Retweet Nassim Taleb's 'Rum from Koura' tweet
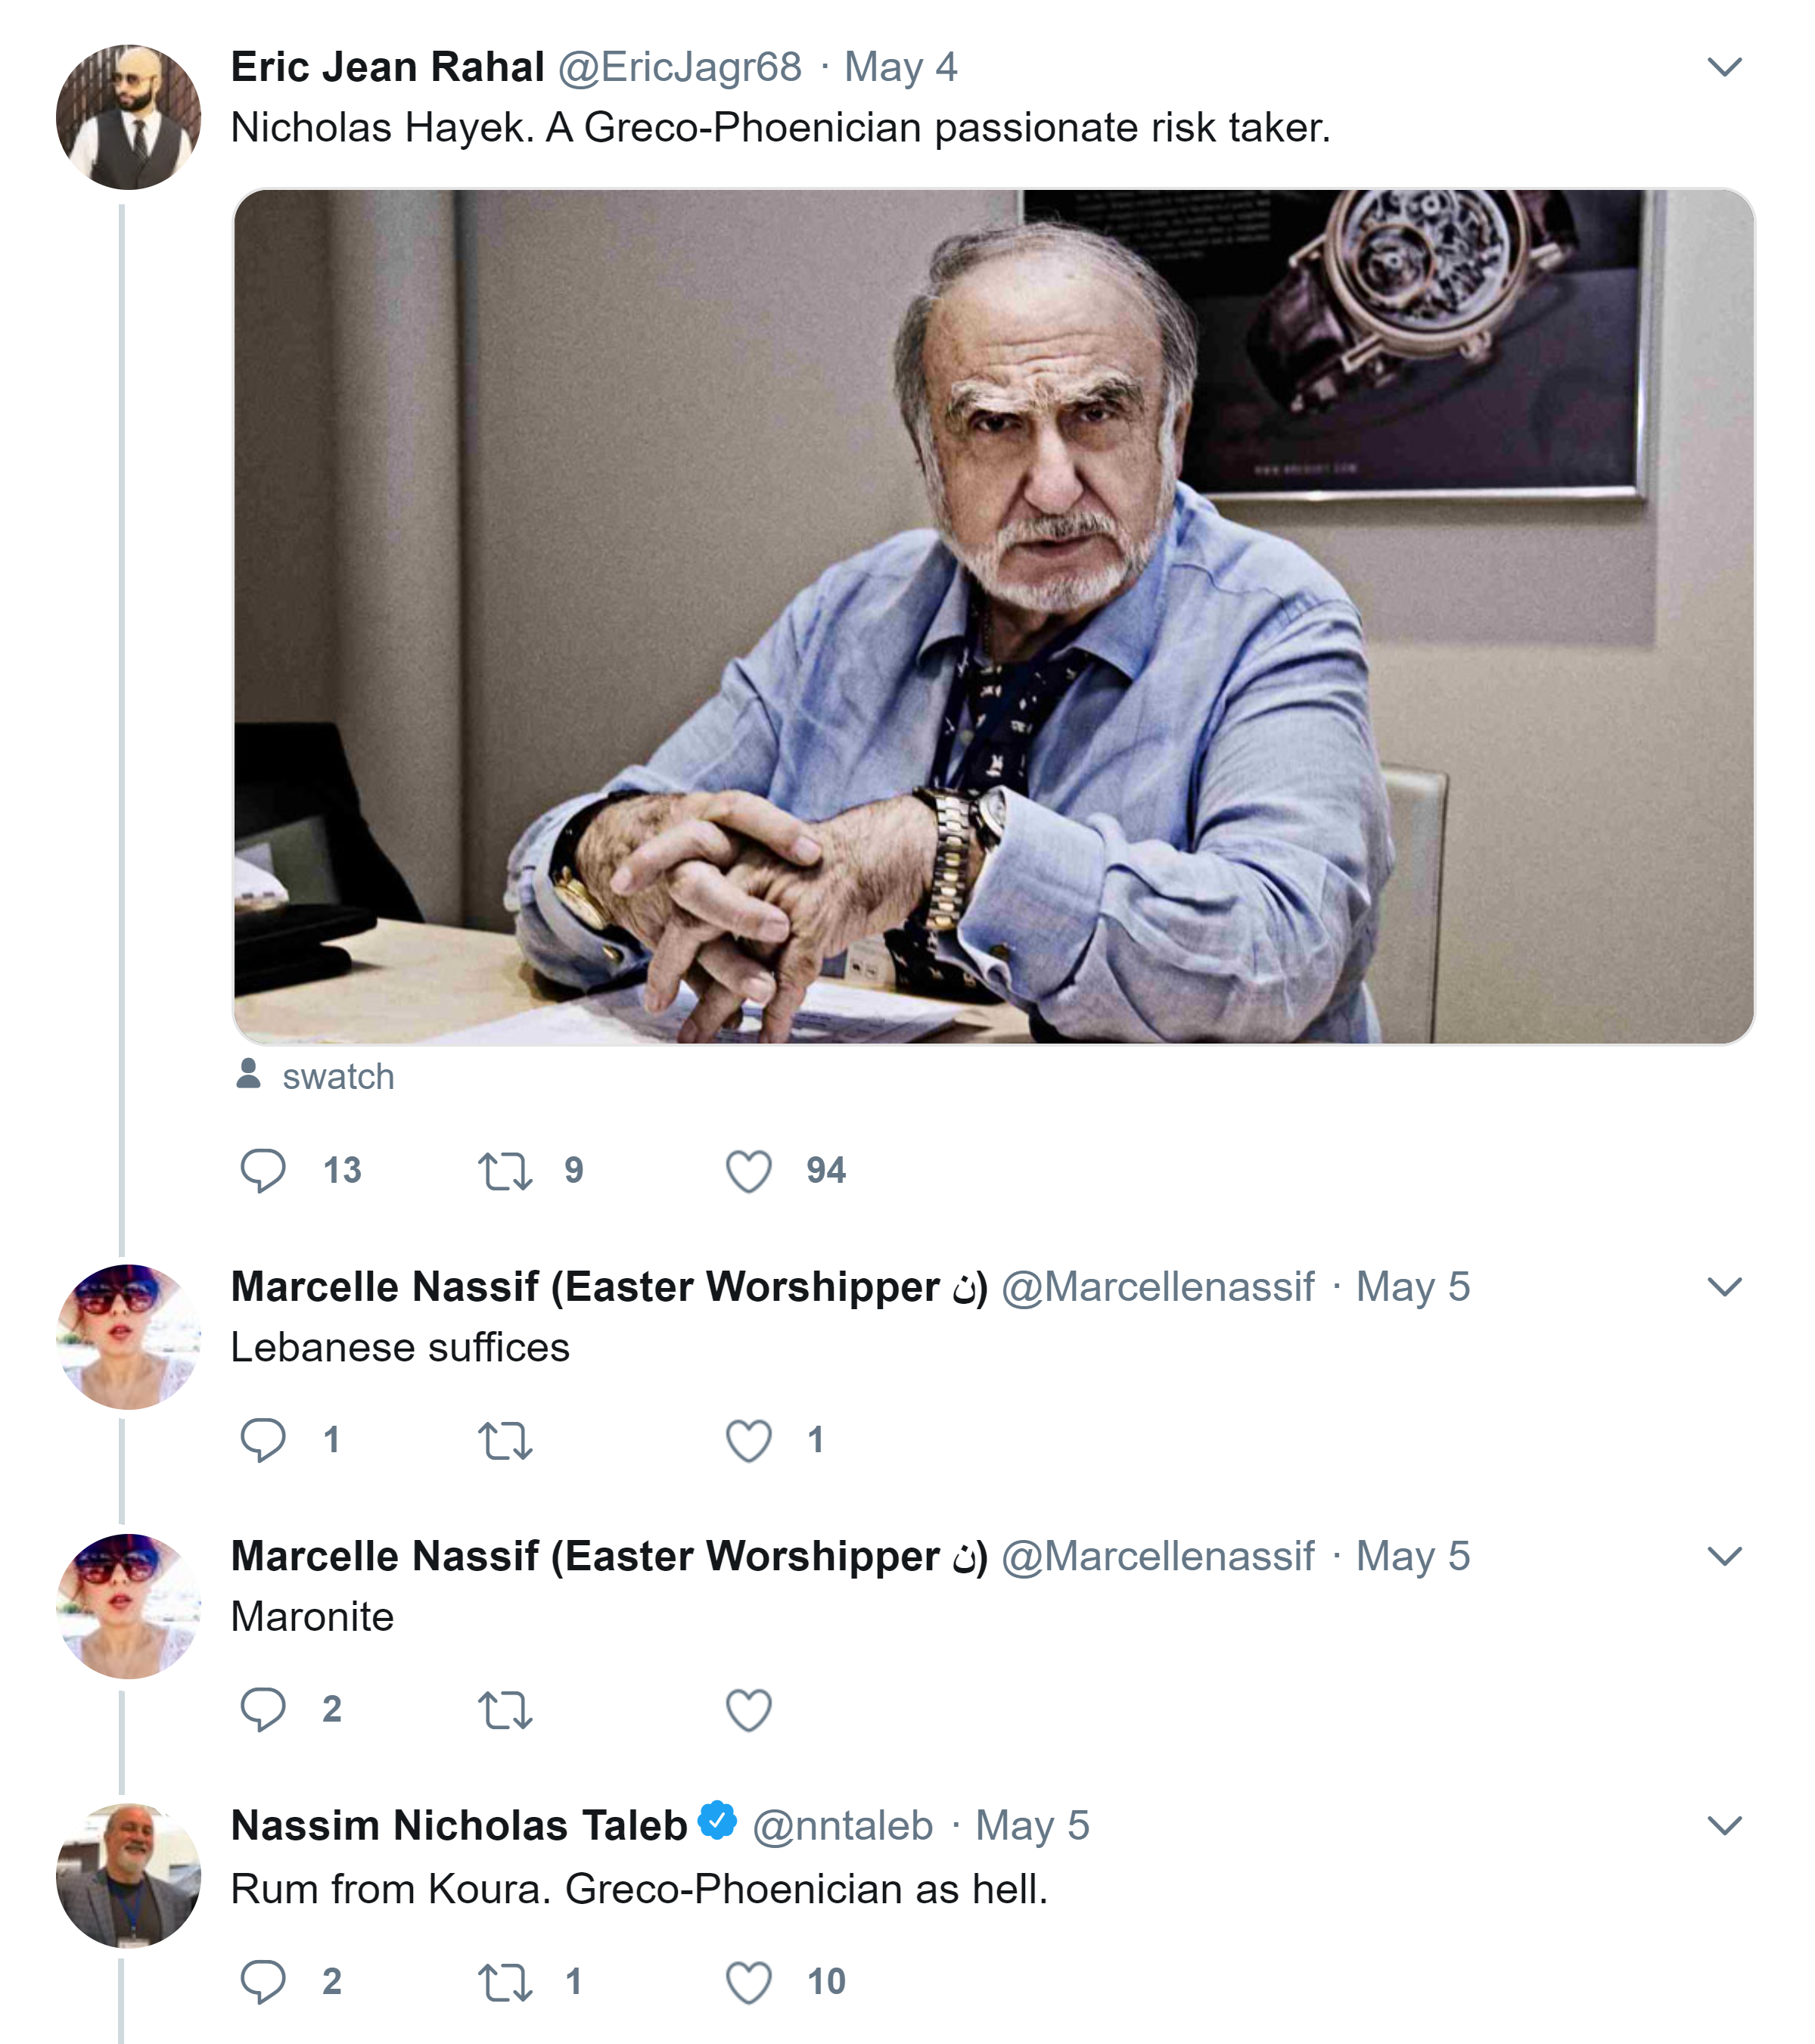The image size is (1815, 2044). (505, 1982)
